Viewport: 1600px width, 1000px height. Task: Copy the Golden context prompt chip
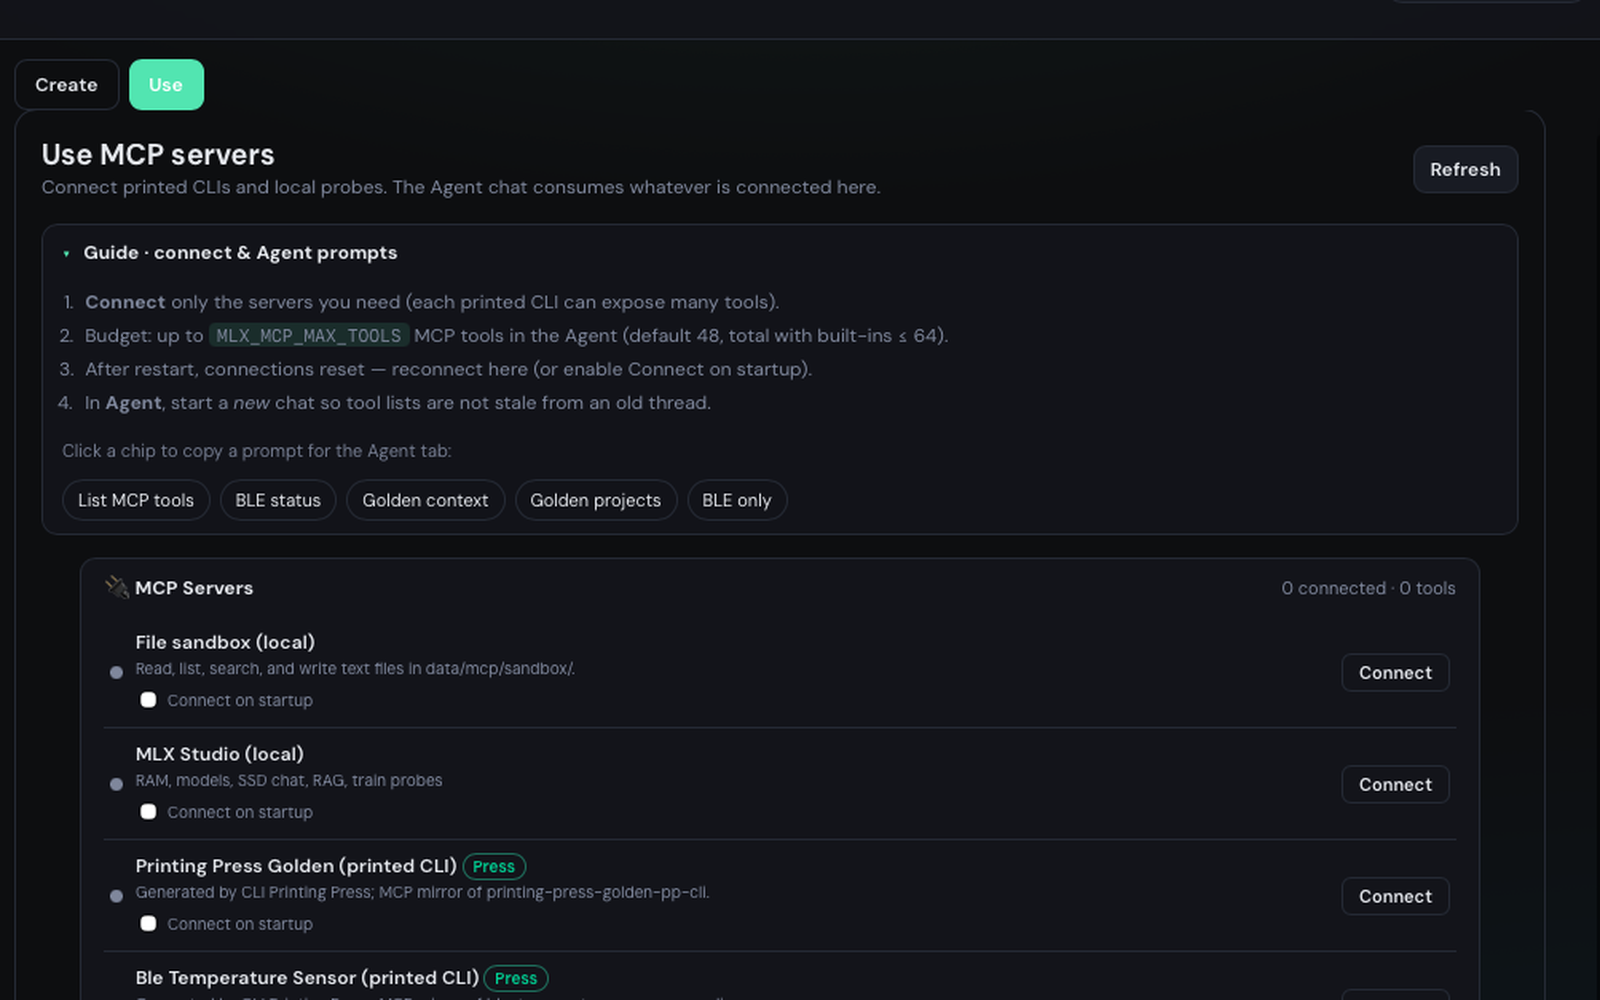[425, 500]
